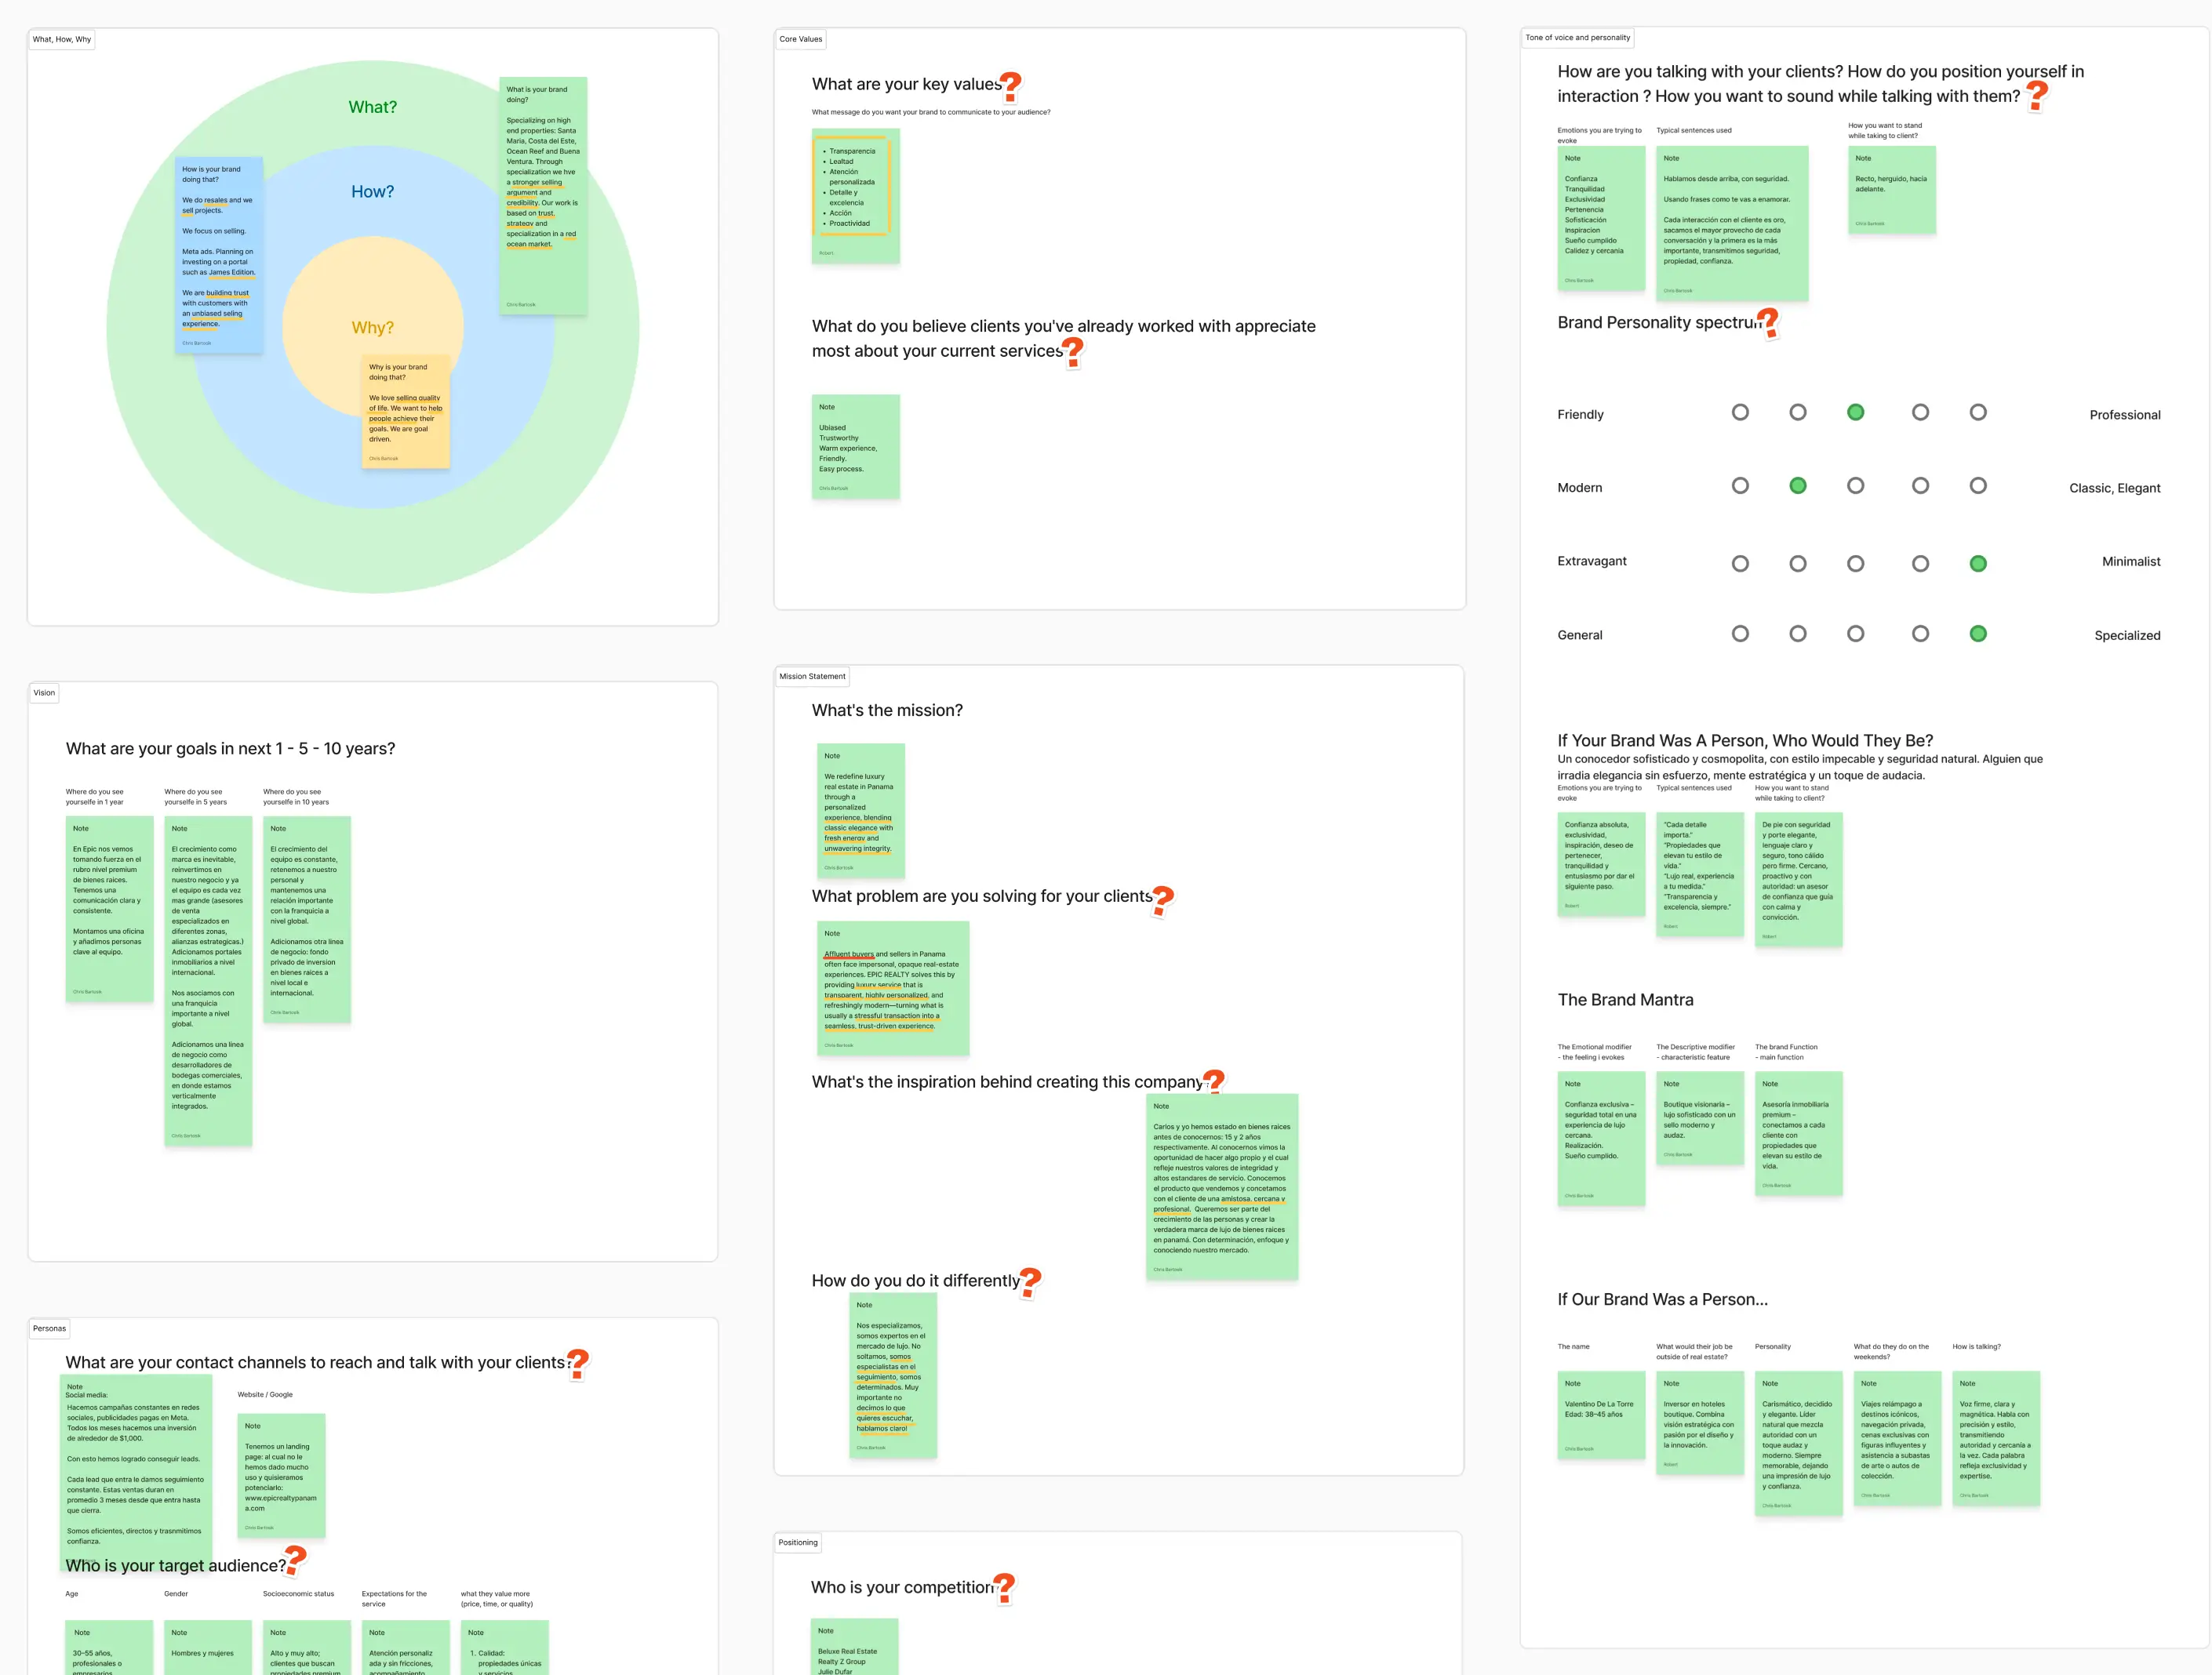Choose the empty circle closest to the Extravagant label
Image resolution: width=2212 pixels, height=1675 pixels.
1740,564
